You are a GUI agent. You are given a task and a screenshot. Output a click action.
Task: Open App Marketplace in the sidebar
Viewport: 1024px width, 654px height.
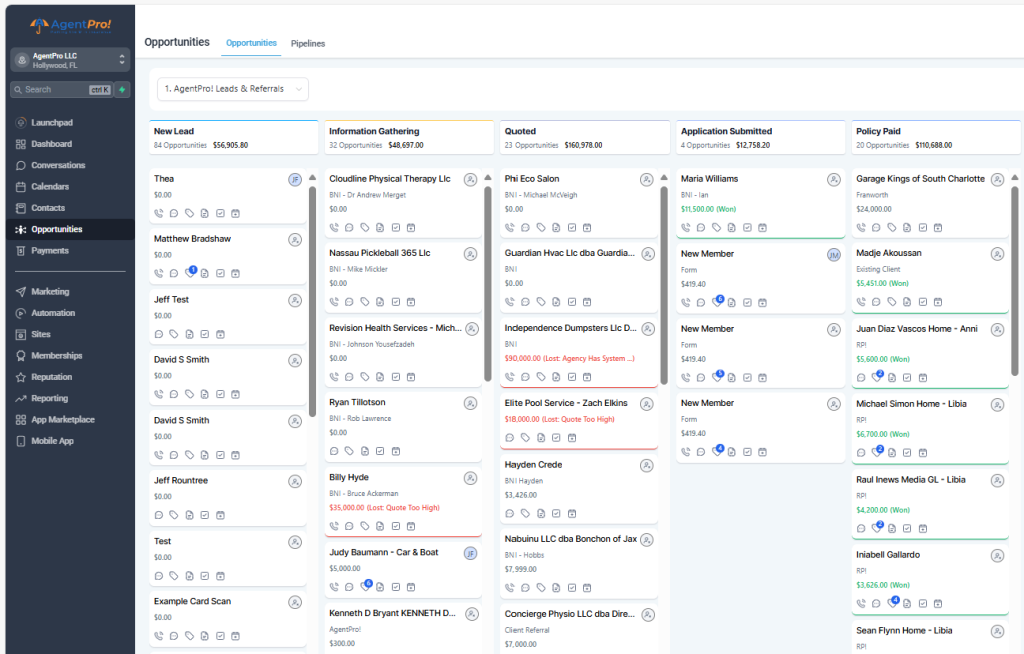click(x=63, y=420)
